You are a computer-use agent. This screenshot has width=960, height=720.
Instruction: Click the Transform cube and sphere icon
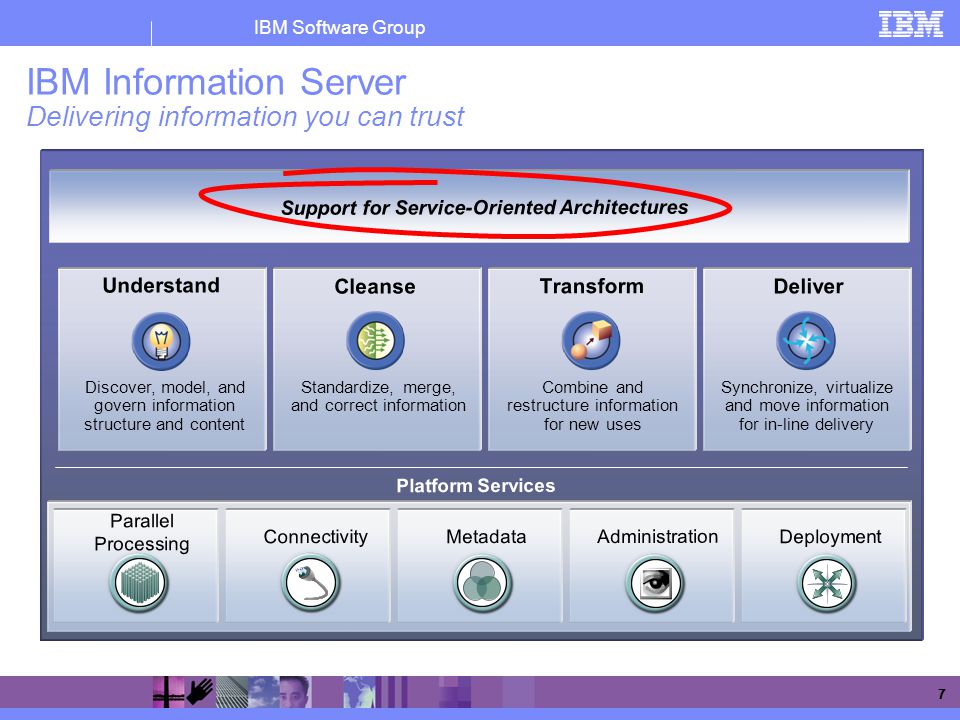591,340
